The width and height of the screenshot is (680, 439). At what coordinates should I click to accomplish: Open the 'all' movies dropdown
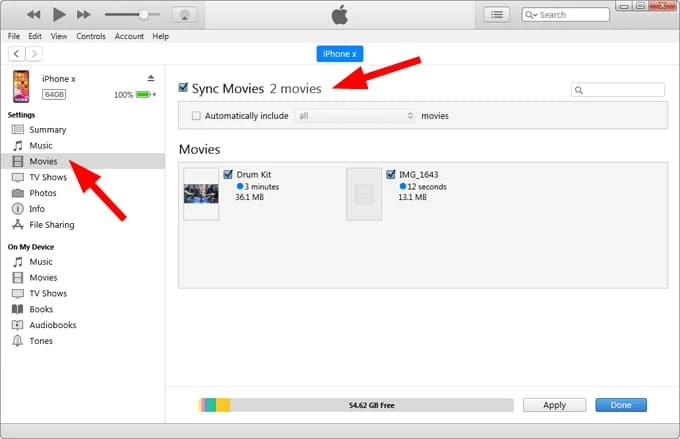pos(355,116)
